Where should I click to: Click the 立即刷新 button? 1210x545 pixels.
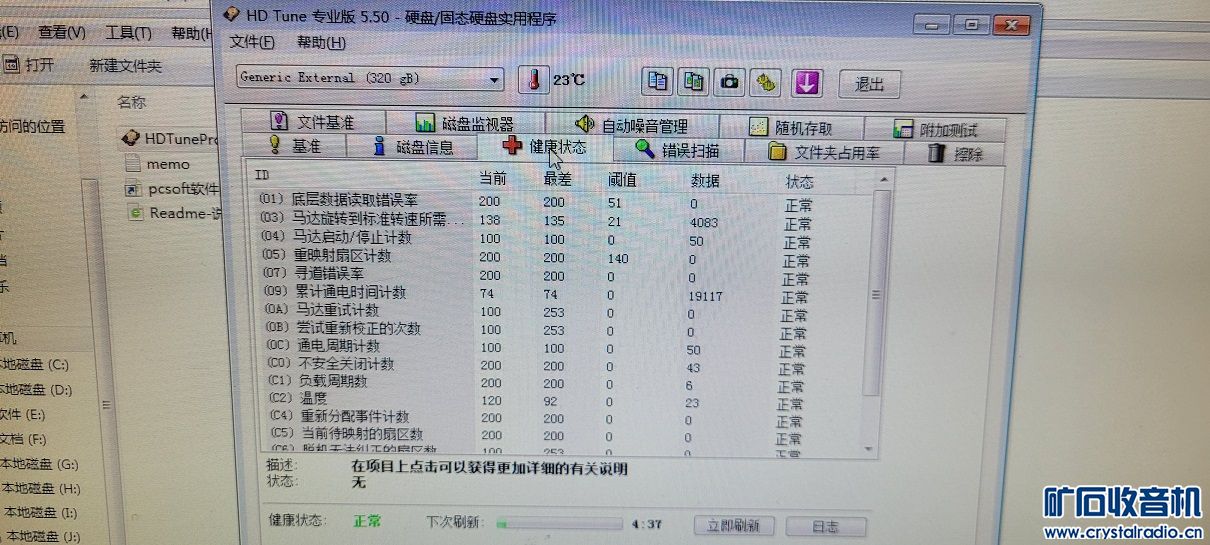733,526
